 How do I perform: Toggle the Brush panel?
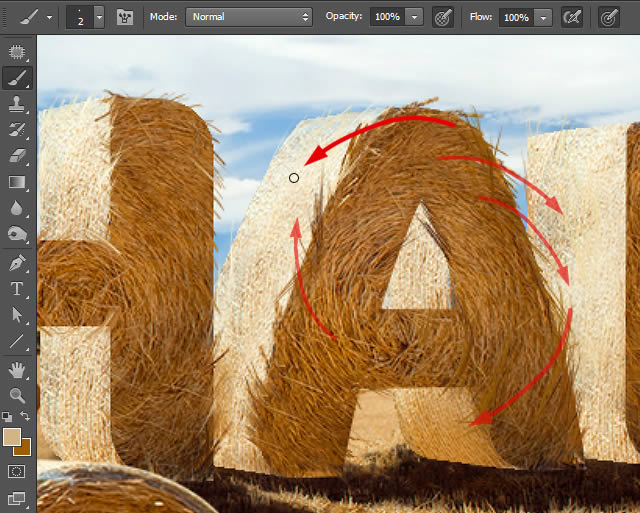(x=125, y=17)
